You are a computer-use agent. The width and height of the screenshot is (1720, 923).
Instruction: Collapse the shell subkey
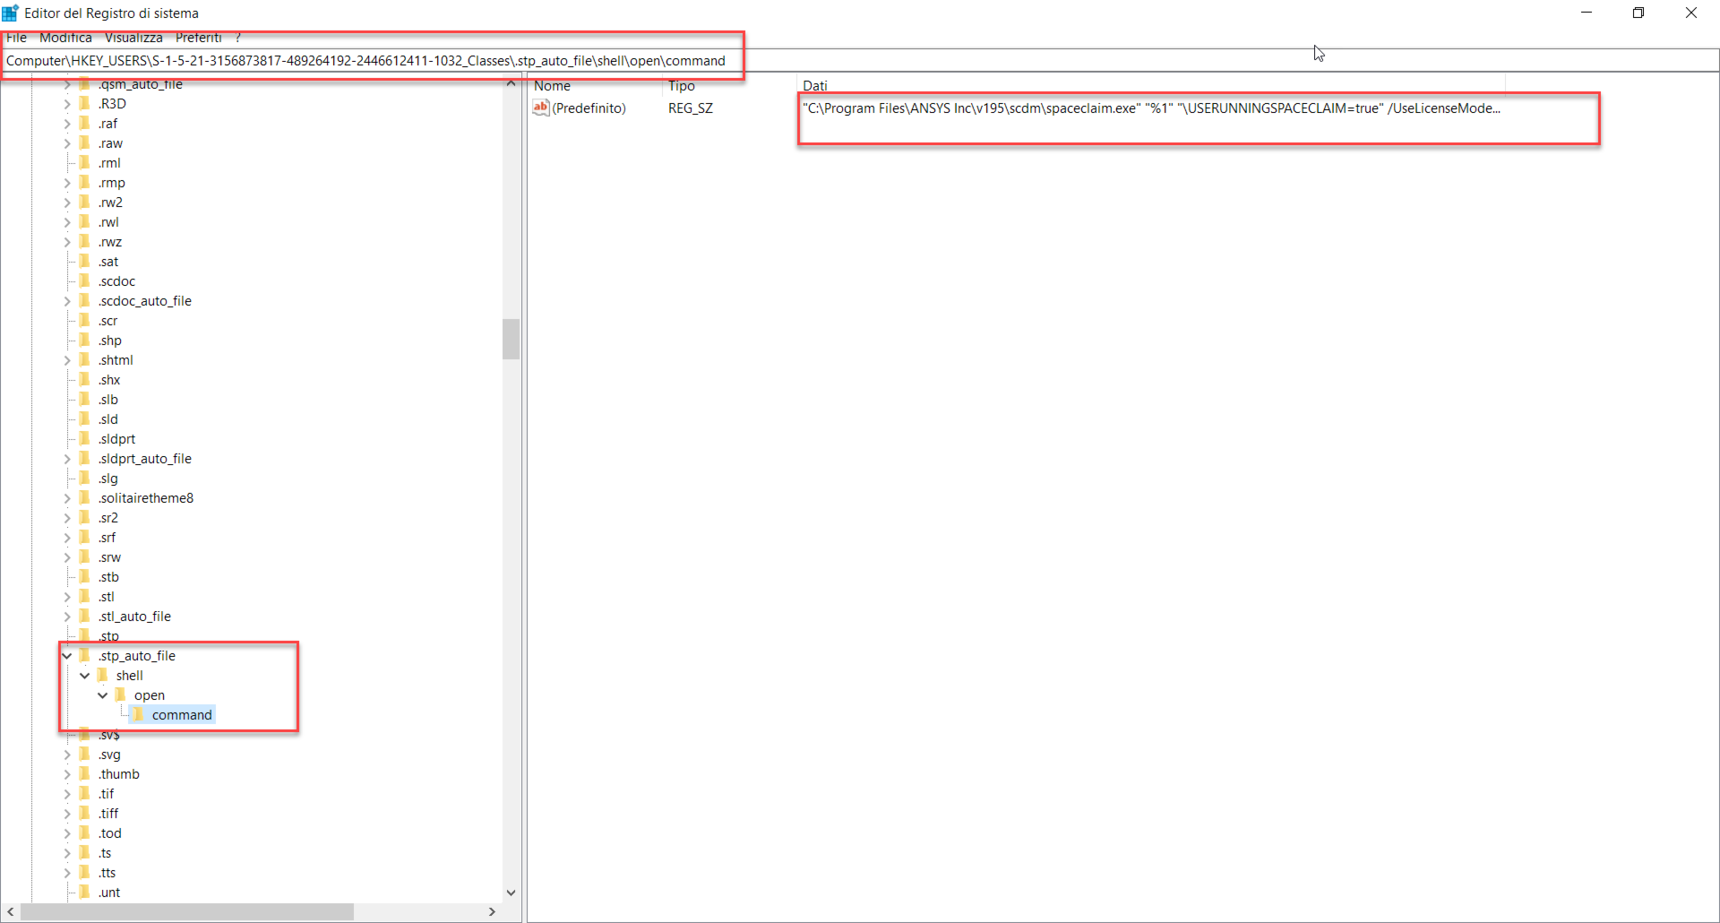85,676
